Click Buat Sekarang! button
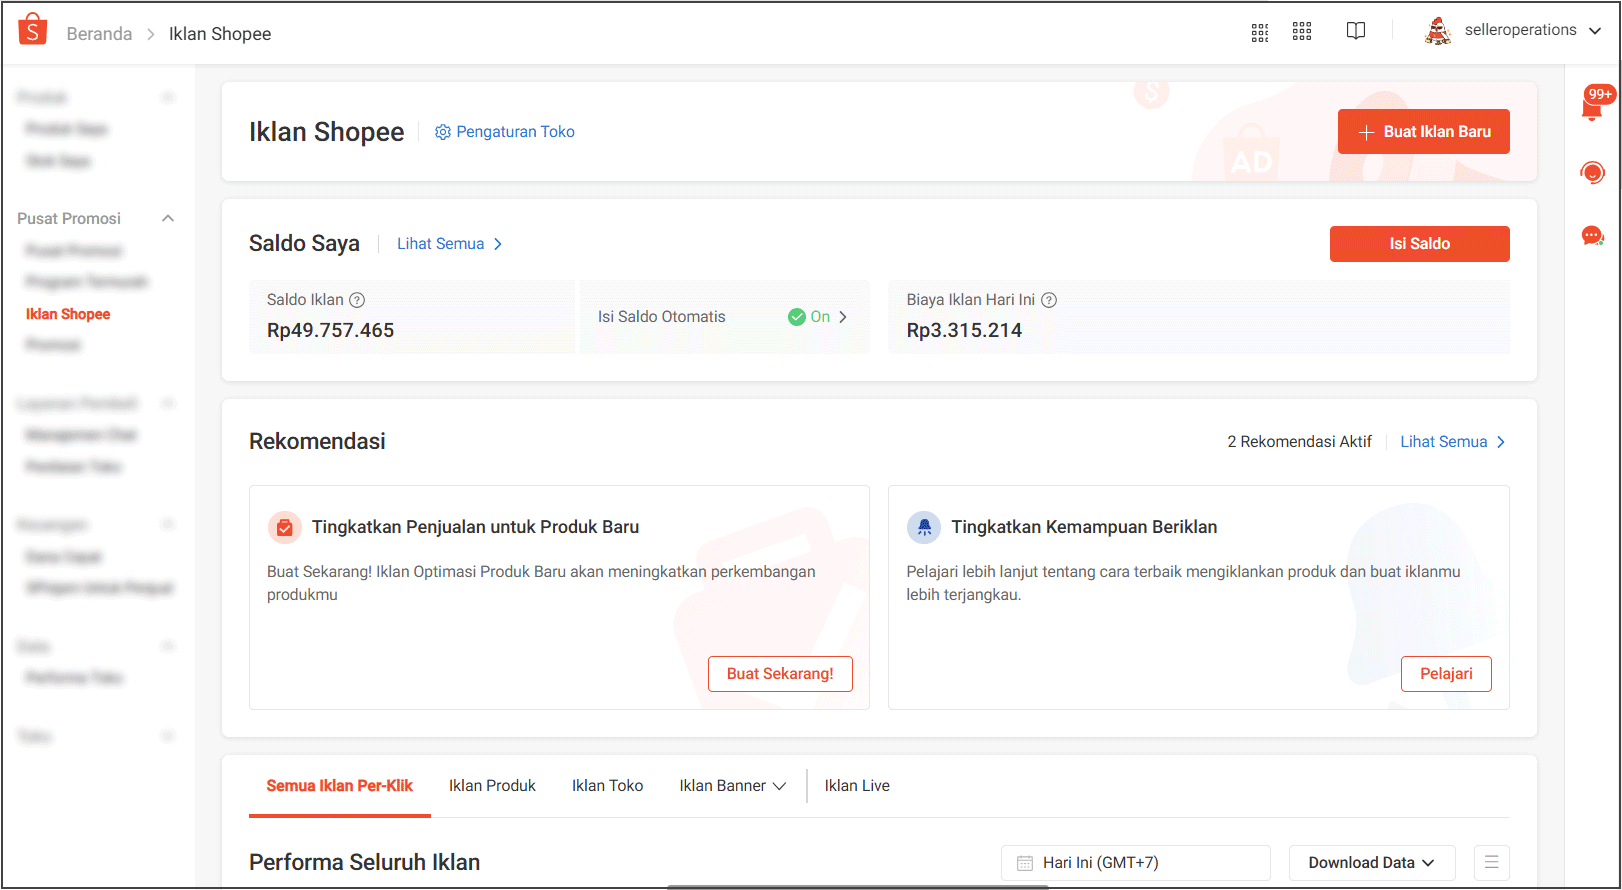The image size is (1622, 890). pyautogui.click(x=780, y=674)
